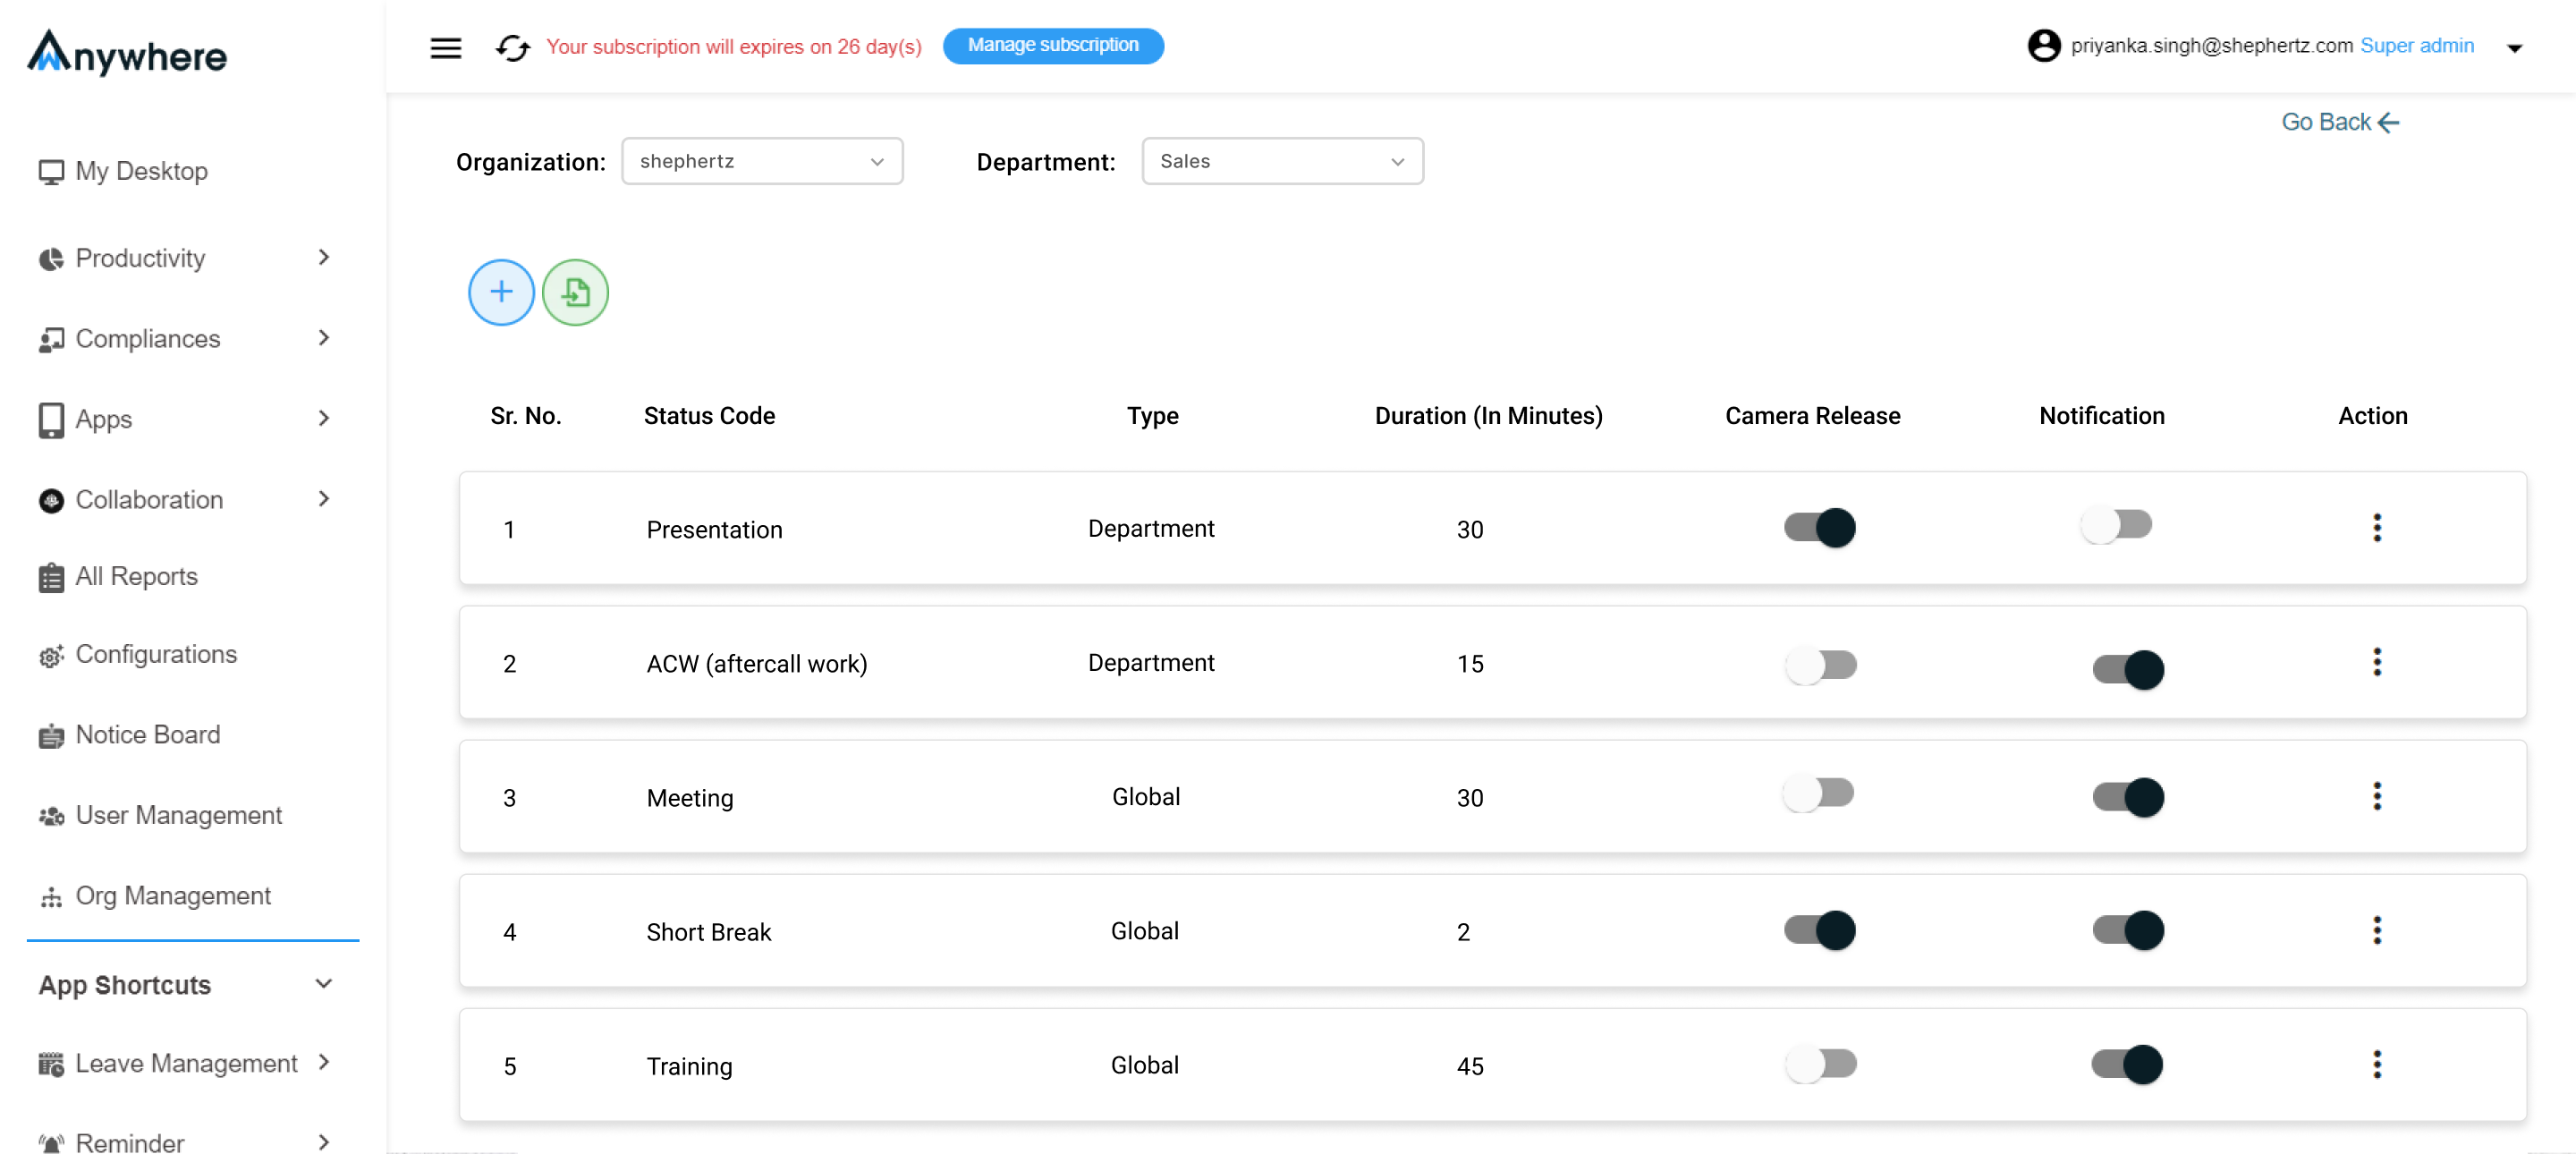Open the action menu for Training row
The width and height of the screenshot is (2576, 1154).
2376,1063
